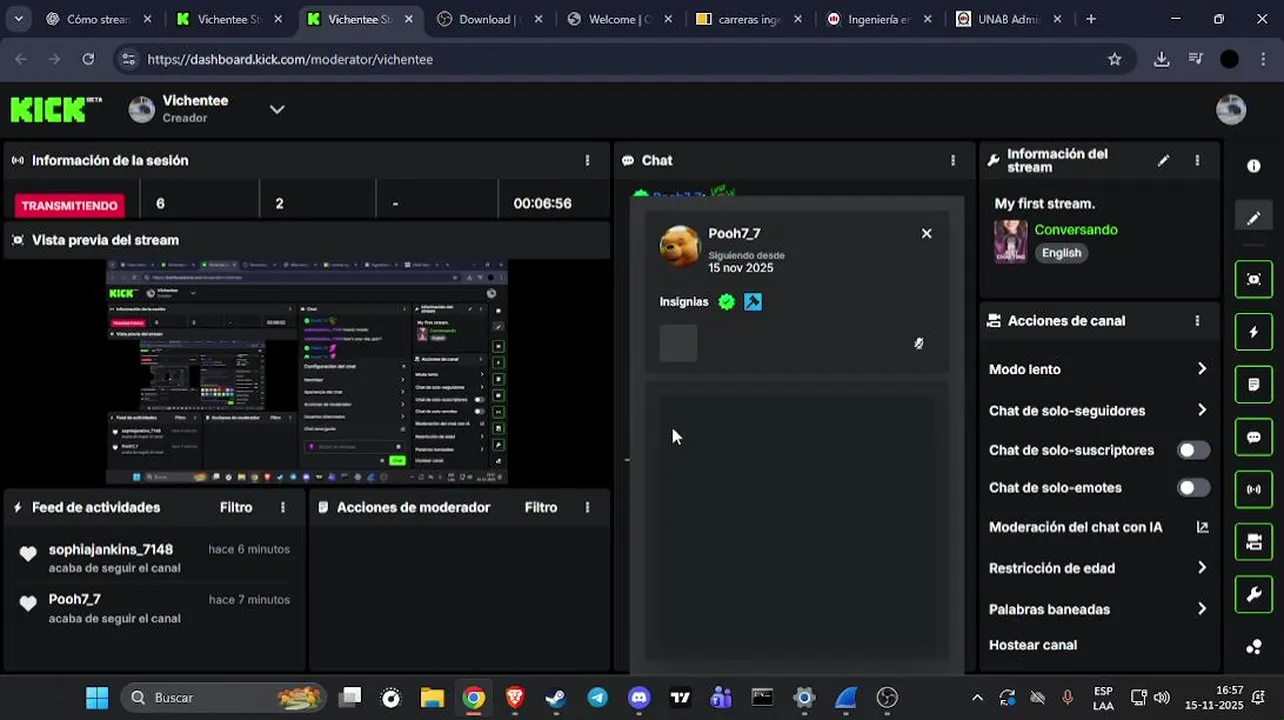The height and width of the screenshot is (720, 1284).
Task: Open Acciones de moderador three-dot menu
Action: tap(587, 507)
